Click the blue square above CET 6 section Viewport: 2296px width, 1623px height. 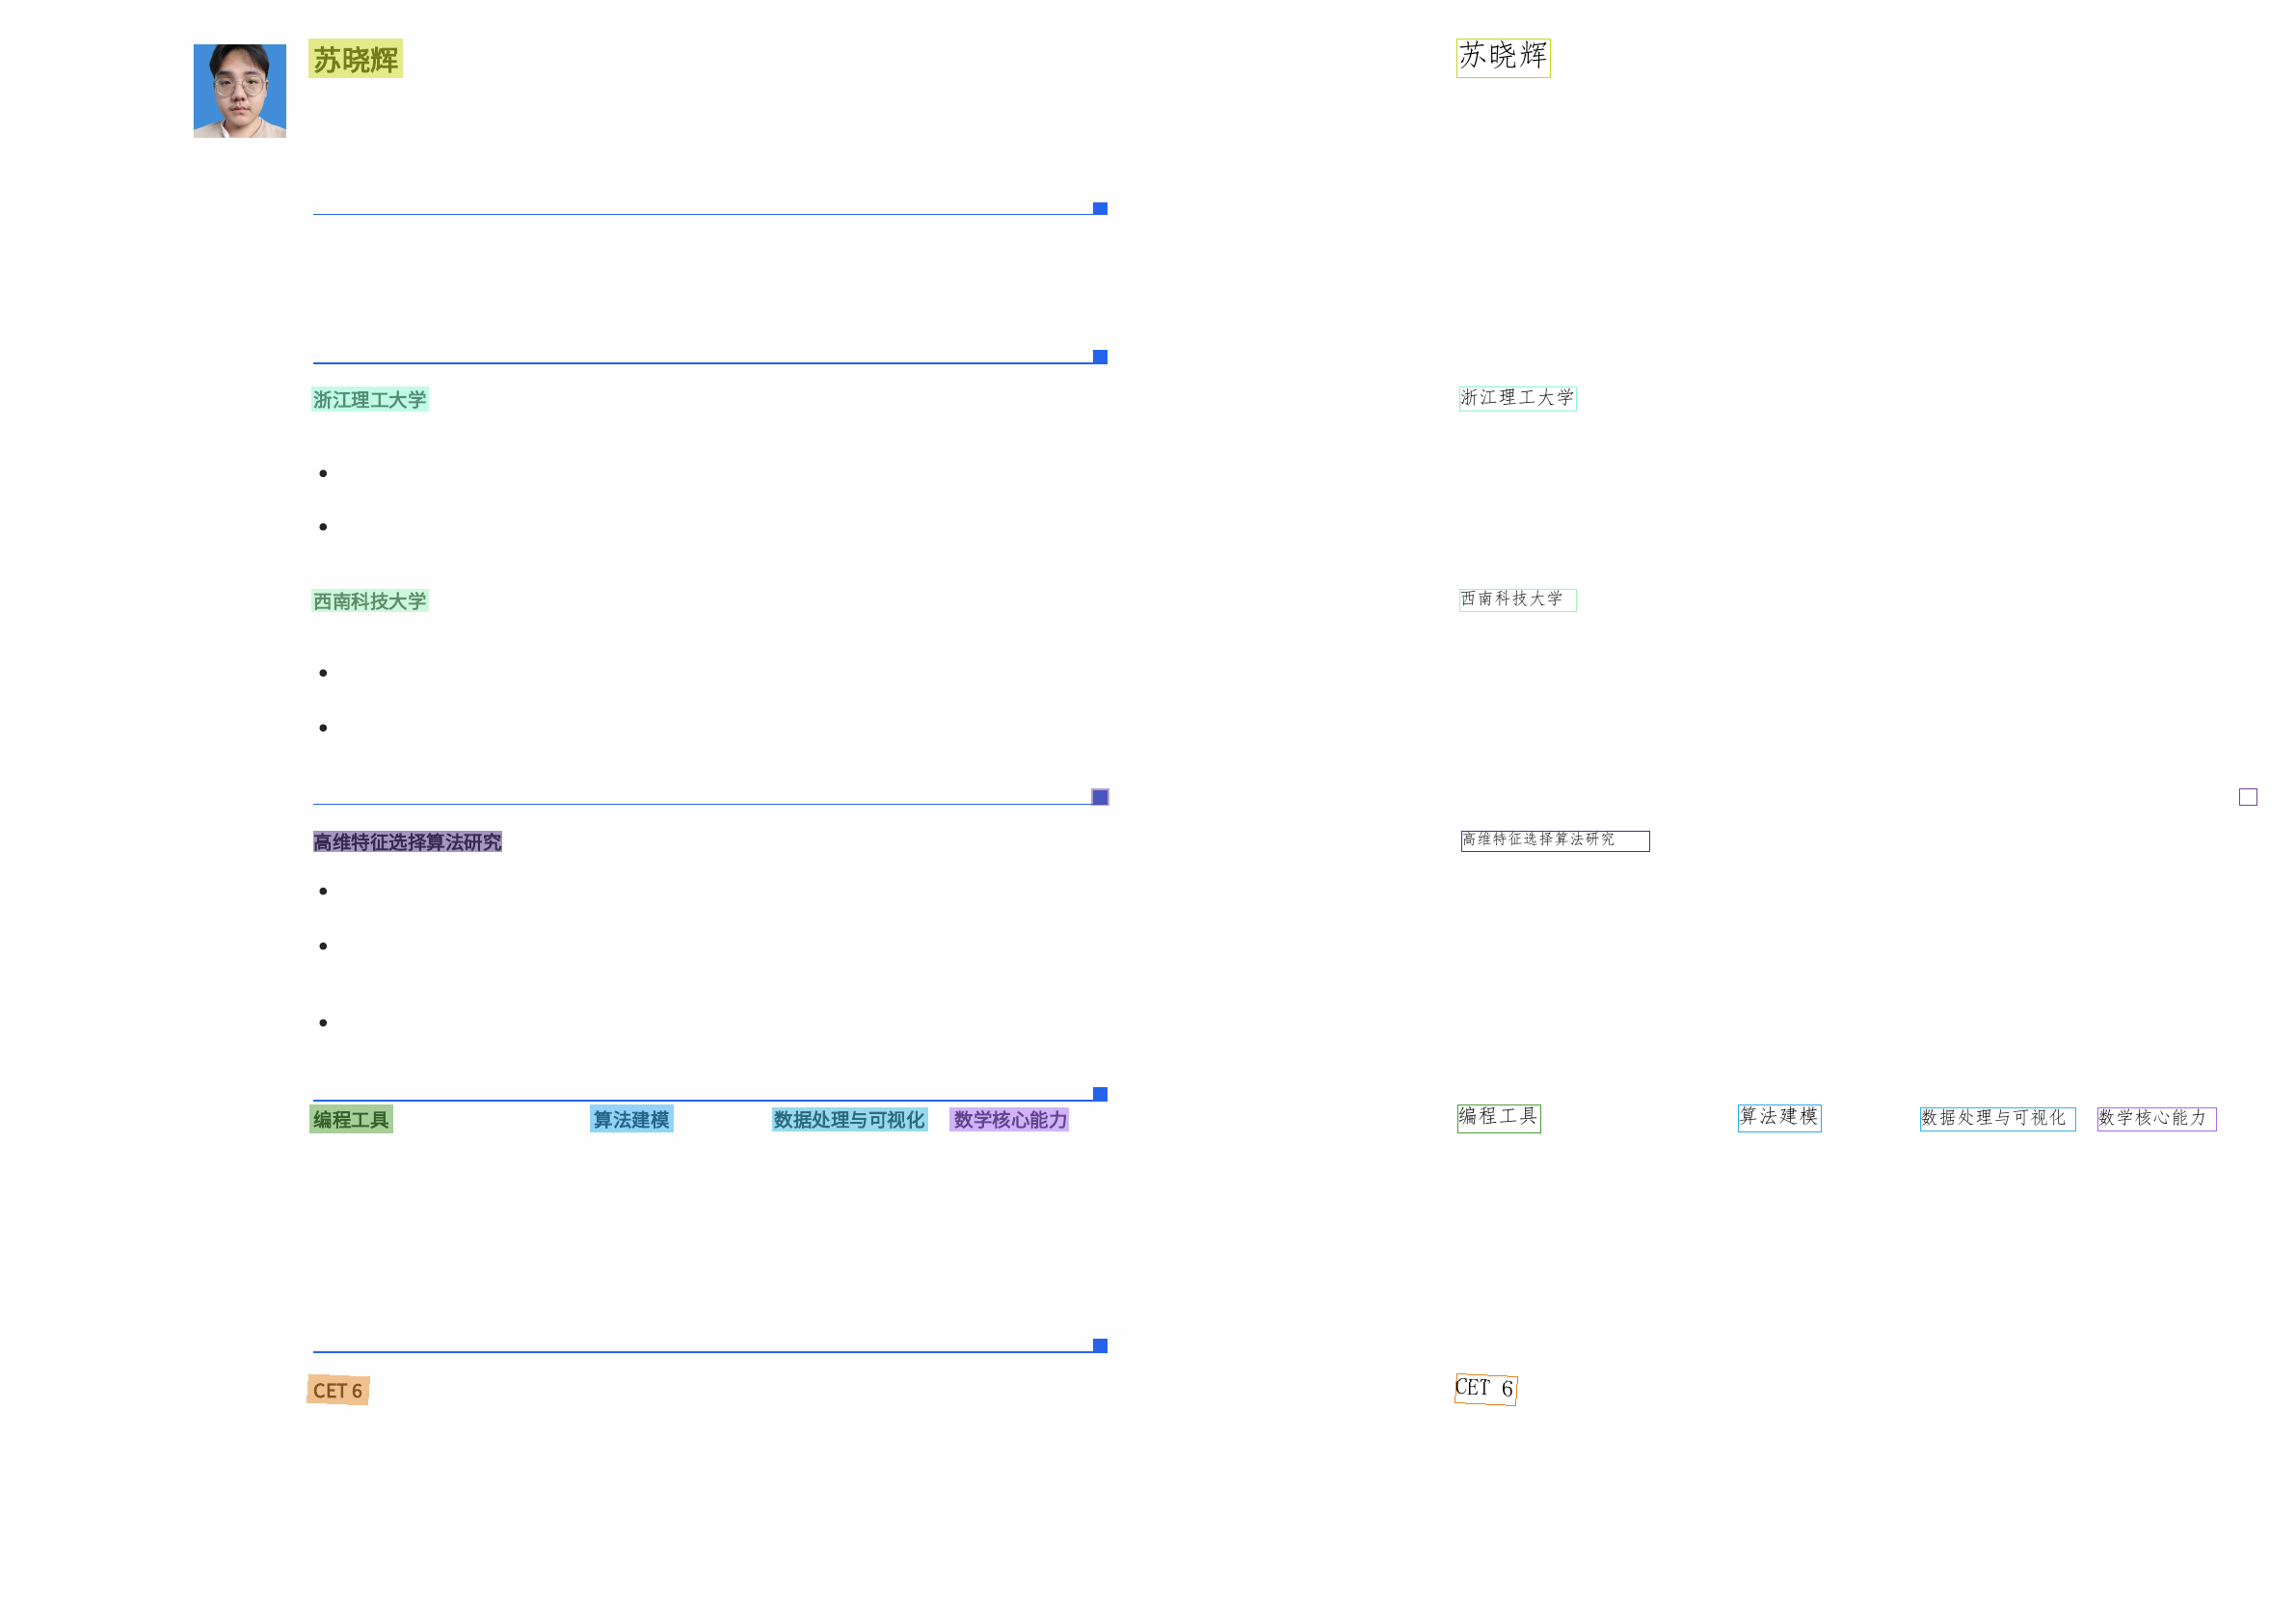coord(1099,1345)
